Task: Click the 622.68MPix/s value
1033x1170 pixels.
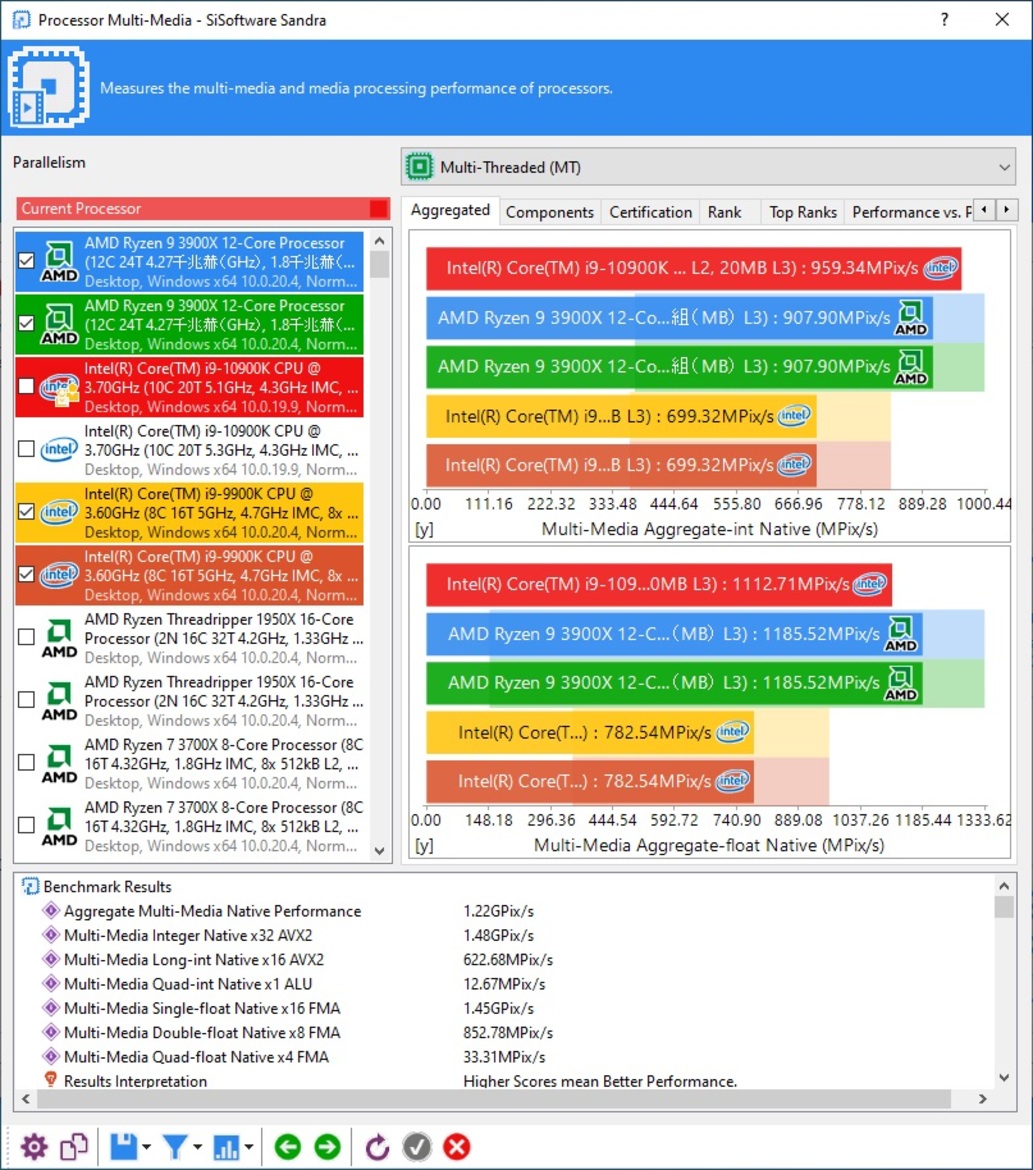Action: tap(508, 960)
